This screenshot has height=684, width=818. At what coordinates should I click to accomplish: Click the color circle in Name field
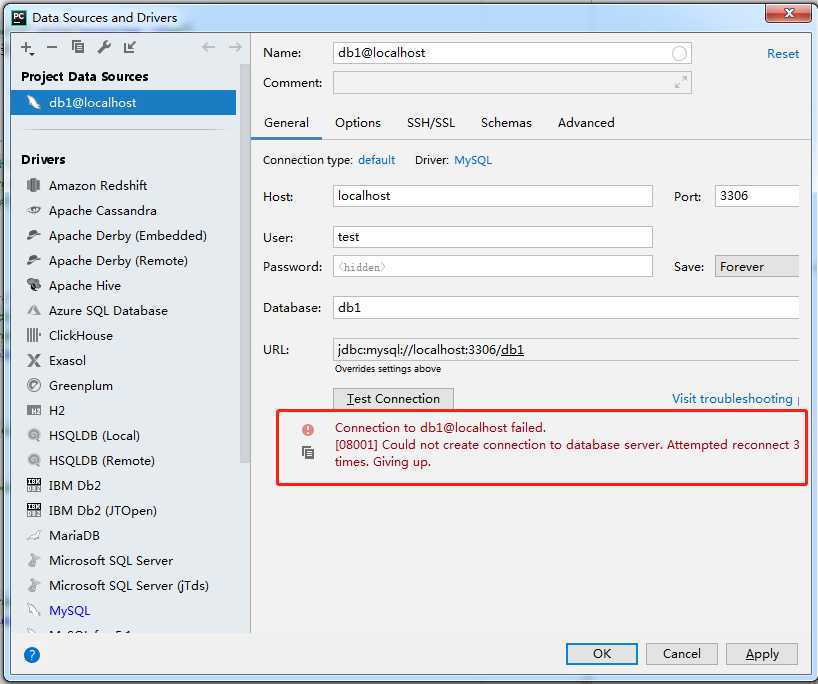[679, 53]
